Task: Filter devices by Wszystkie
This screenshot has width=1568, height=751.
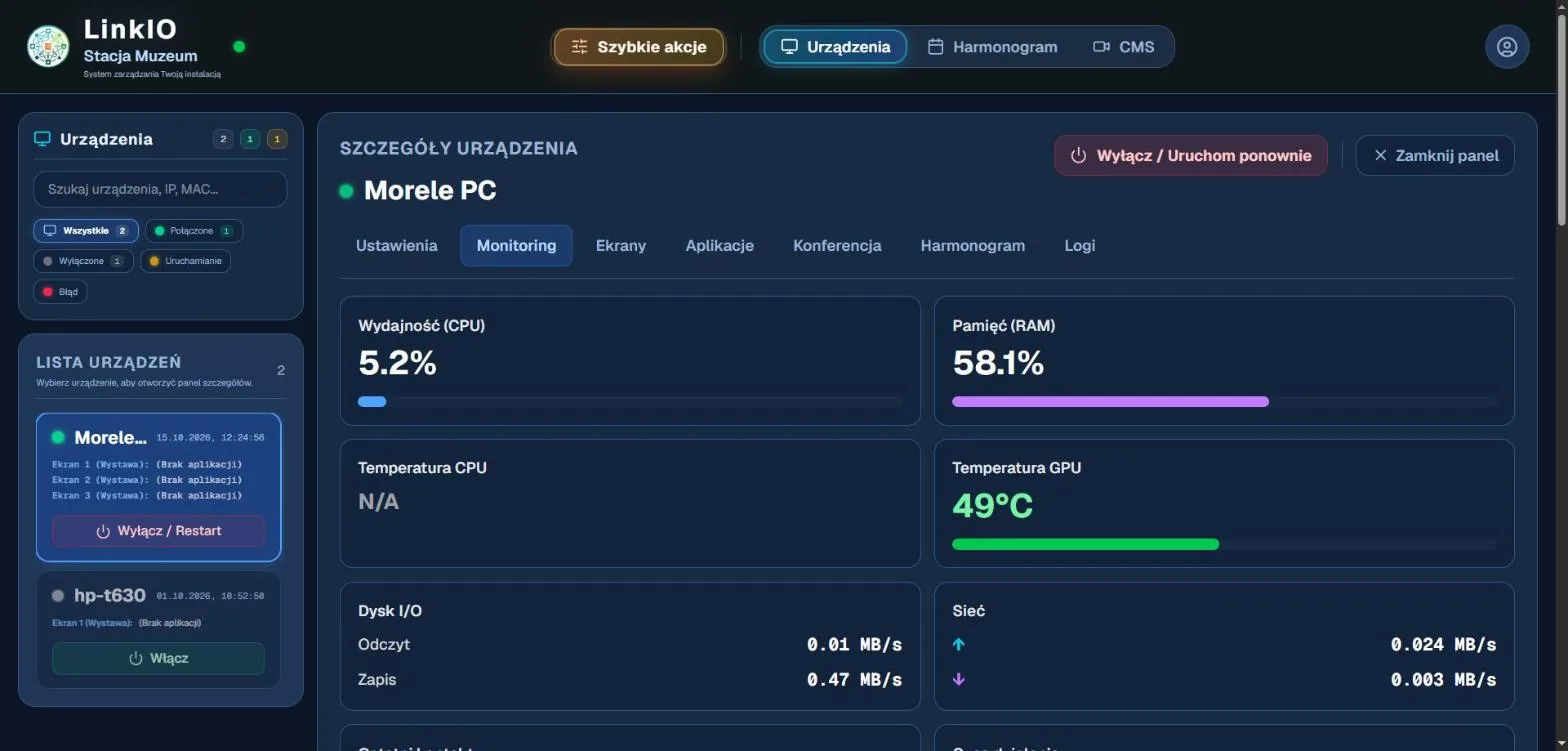Action: [x=86, y=231]
